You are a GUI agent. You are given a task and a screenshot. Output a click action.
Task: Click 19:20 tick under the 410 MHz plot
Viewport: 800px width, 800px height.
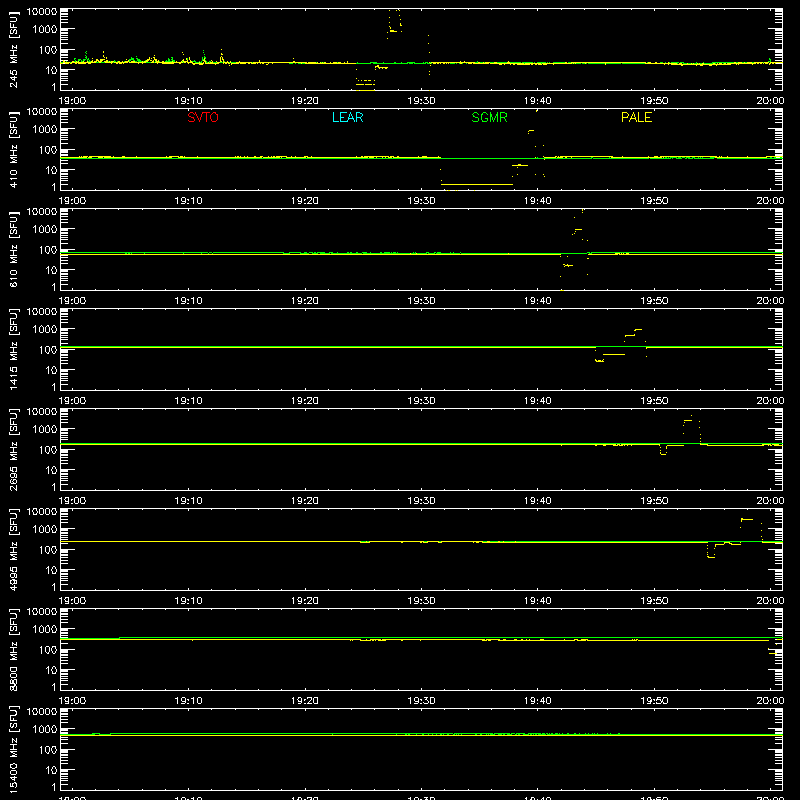(305, 201)
